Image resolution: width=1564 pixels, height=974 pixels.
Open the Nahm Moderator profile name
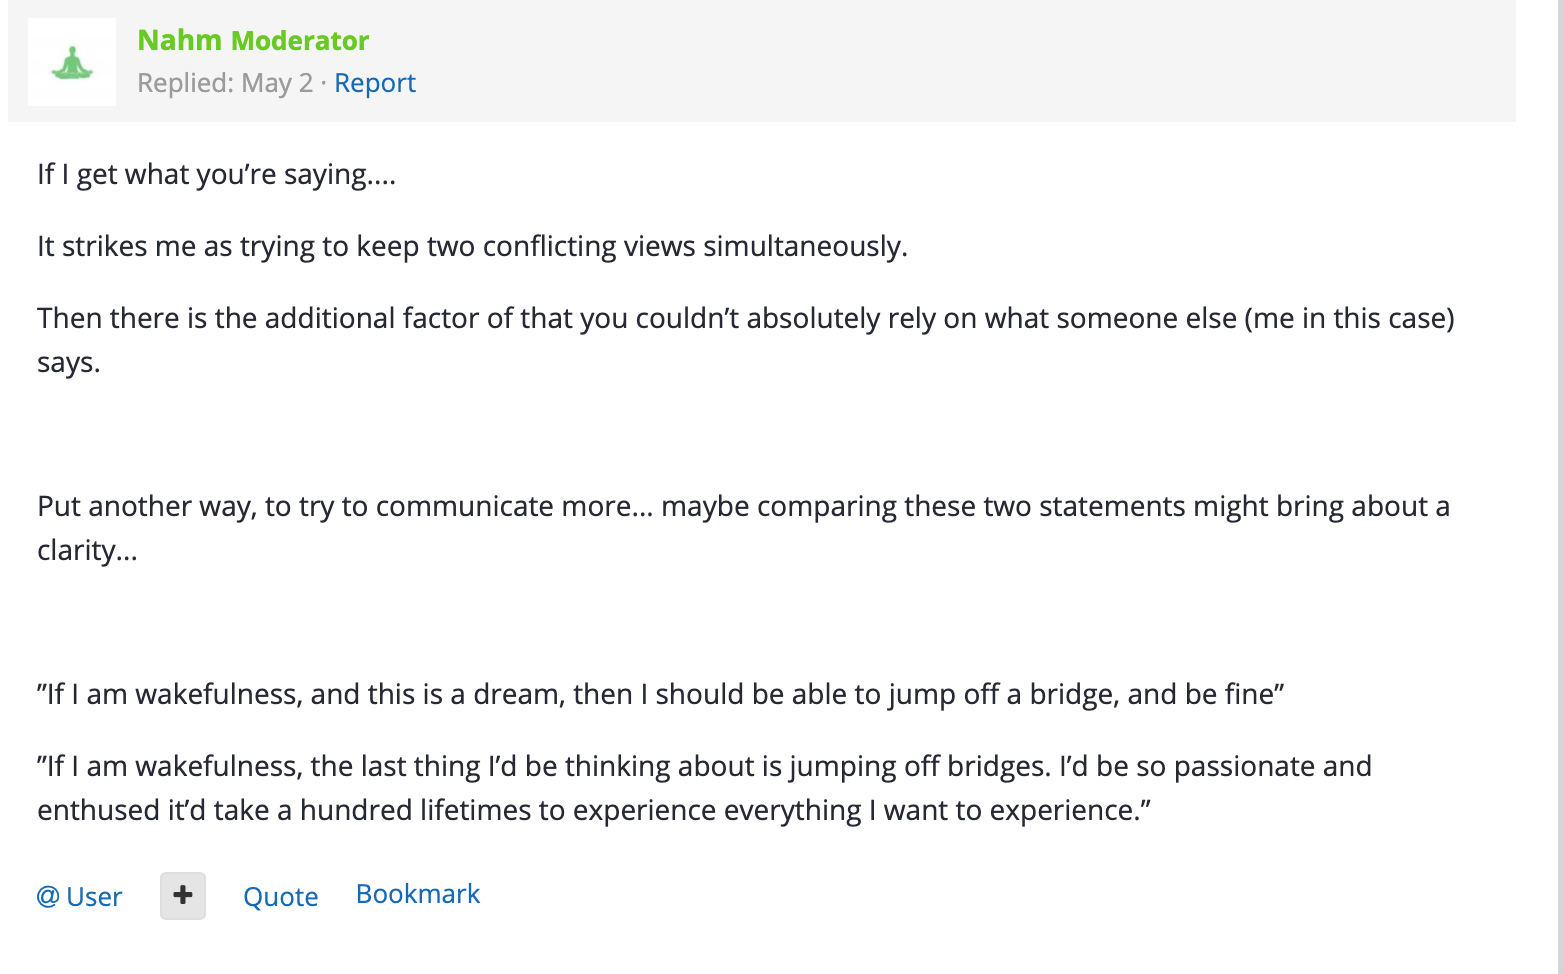point(253,40)
